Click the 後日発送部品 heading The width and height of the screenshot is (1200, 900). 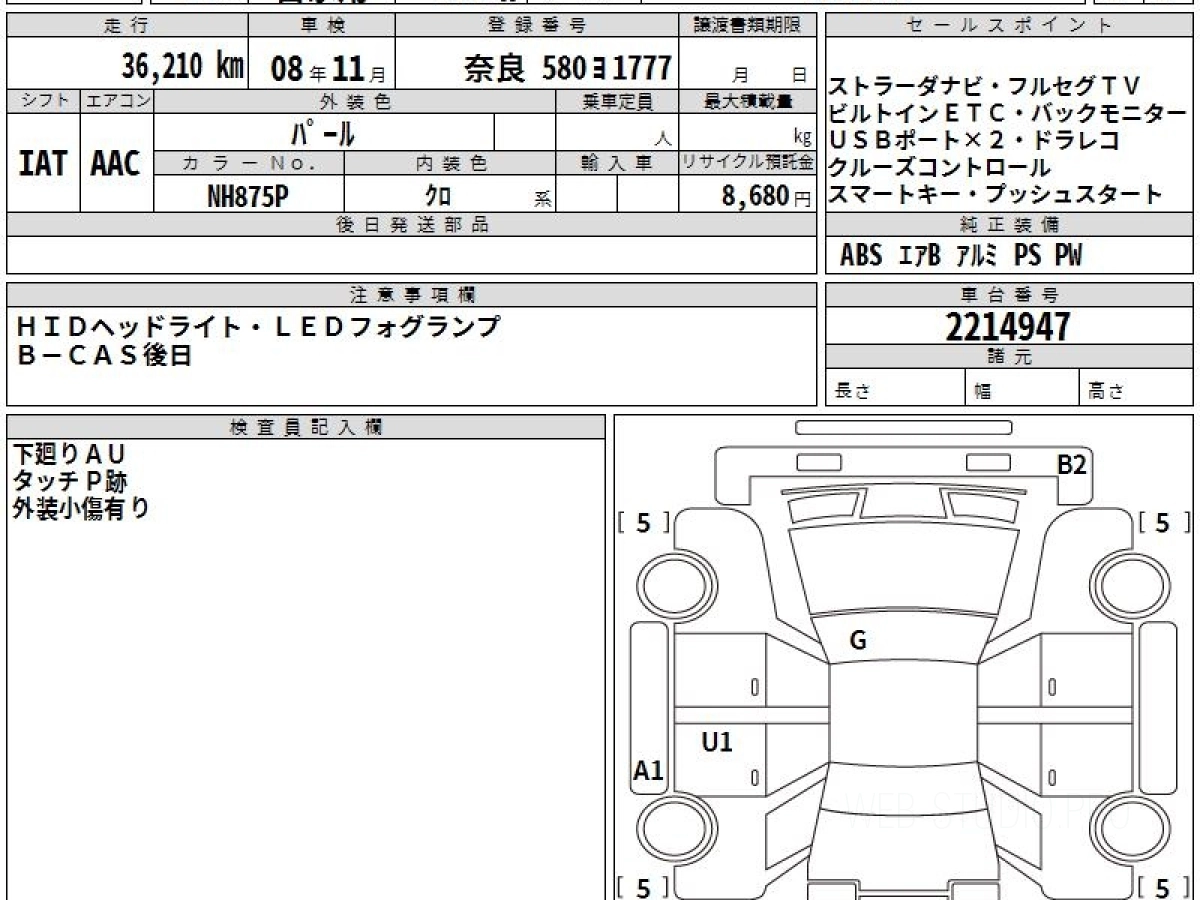click(x=412, y=224)
